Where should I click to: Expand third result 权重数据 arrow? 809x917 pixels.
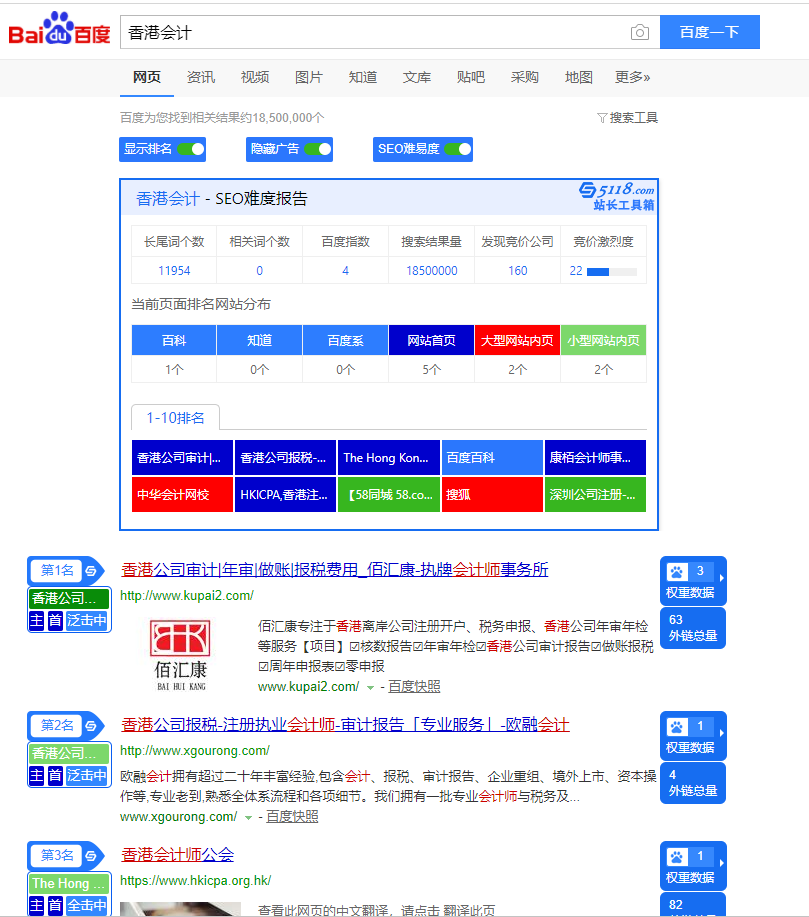722,863
